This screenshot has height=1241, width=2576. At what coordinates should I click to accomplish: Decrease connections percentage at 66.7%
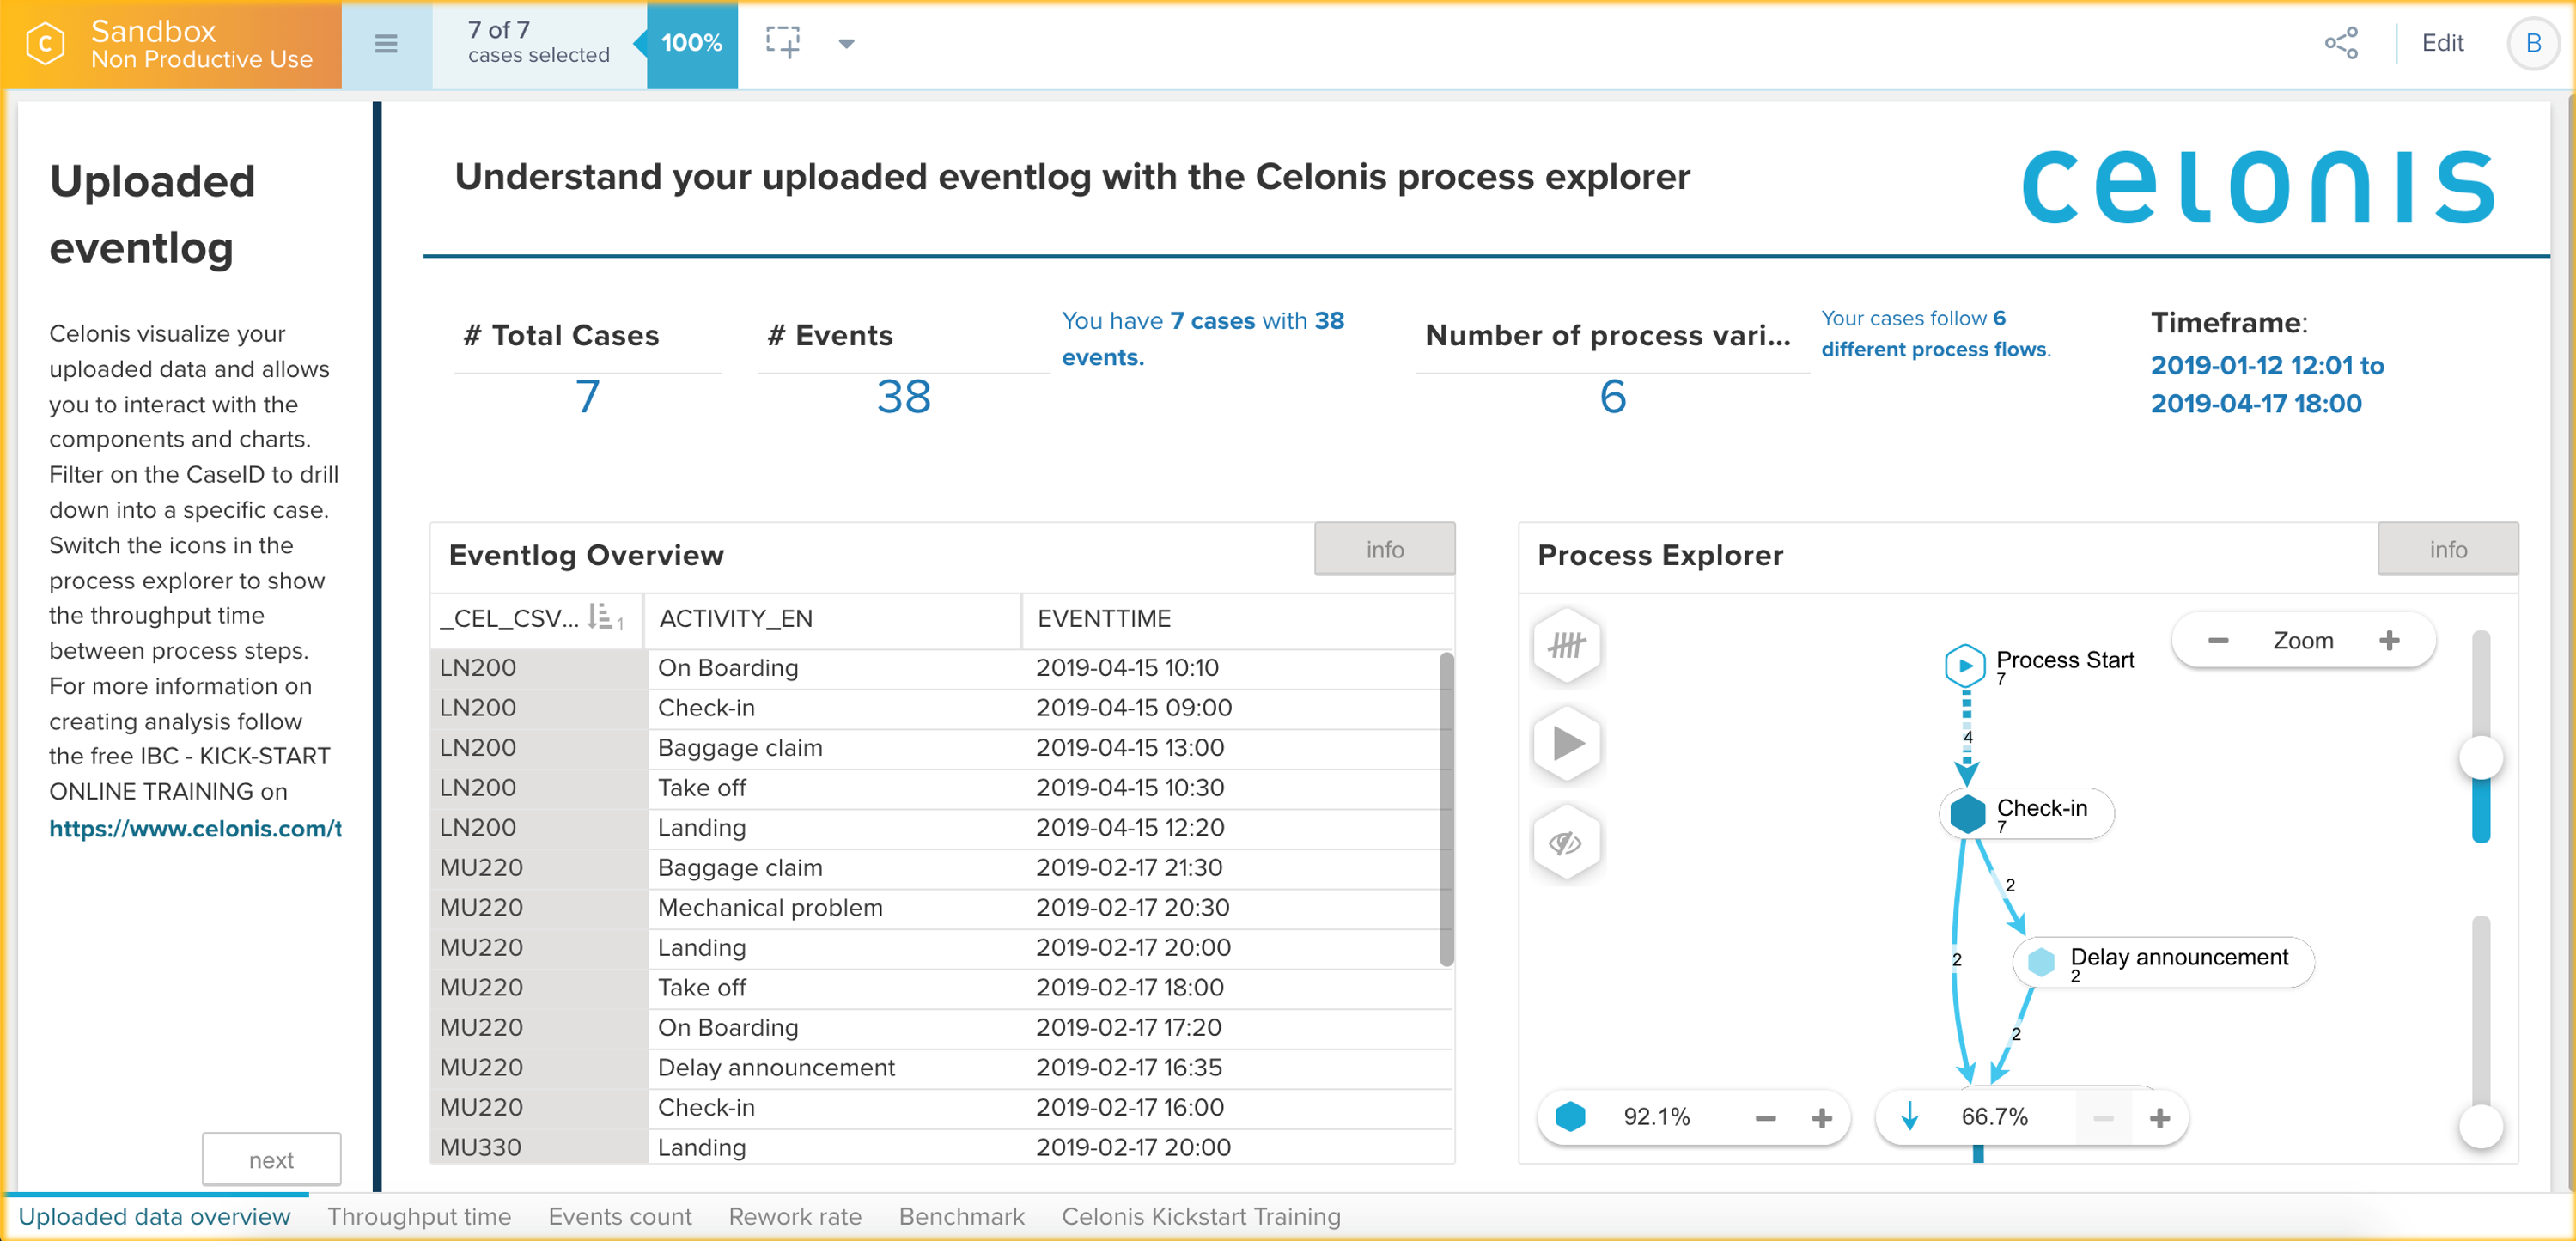(x=2103, y=1117)
